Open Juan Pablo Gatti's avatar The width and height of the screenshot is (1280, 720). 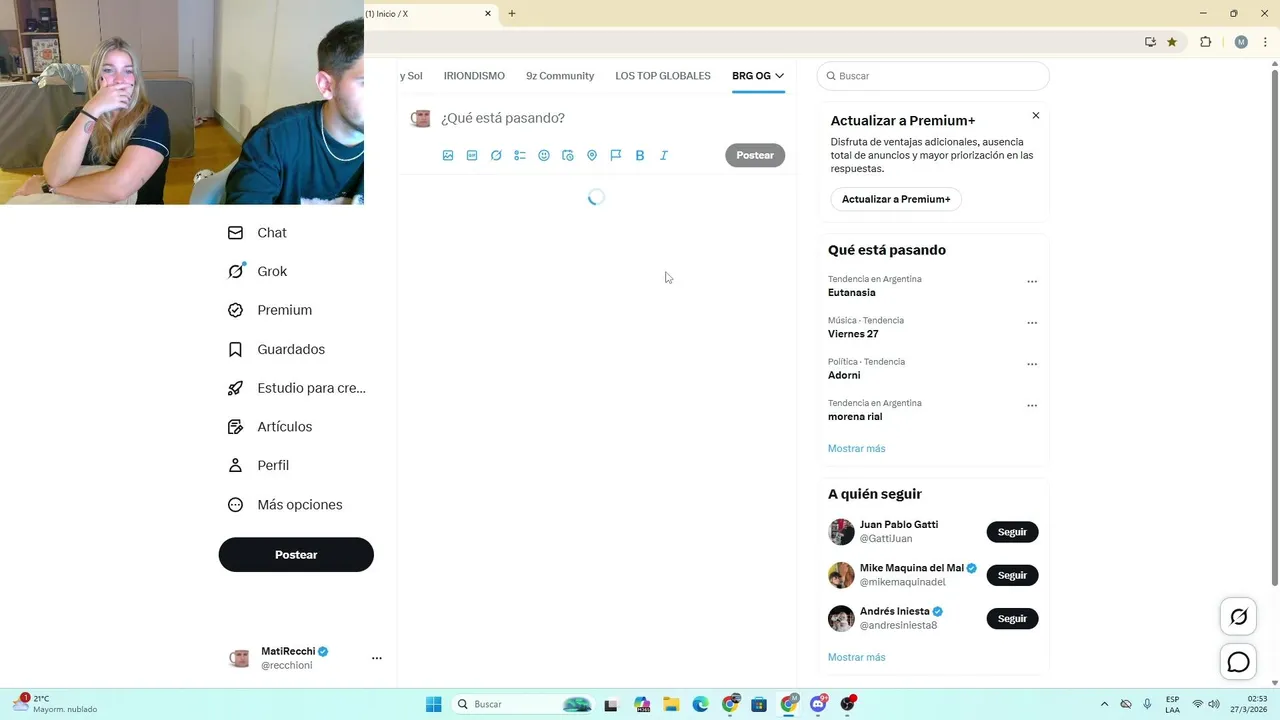pos(841,531)
